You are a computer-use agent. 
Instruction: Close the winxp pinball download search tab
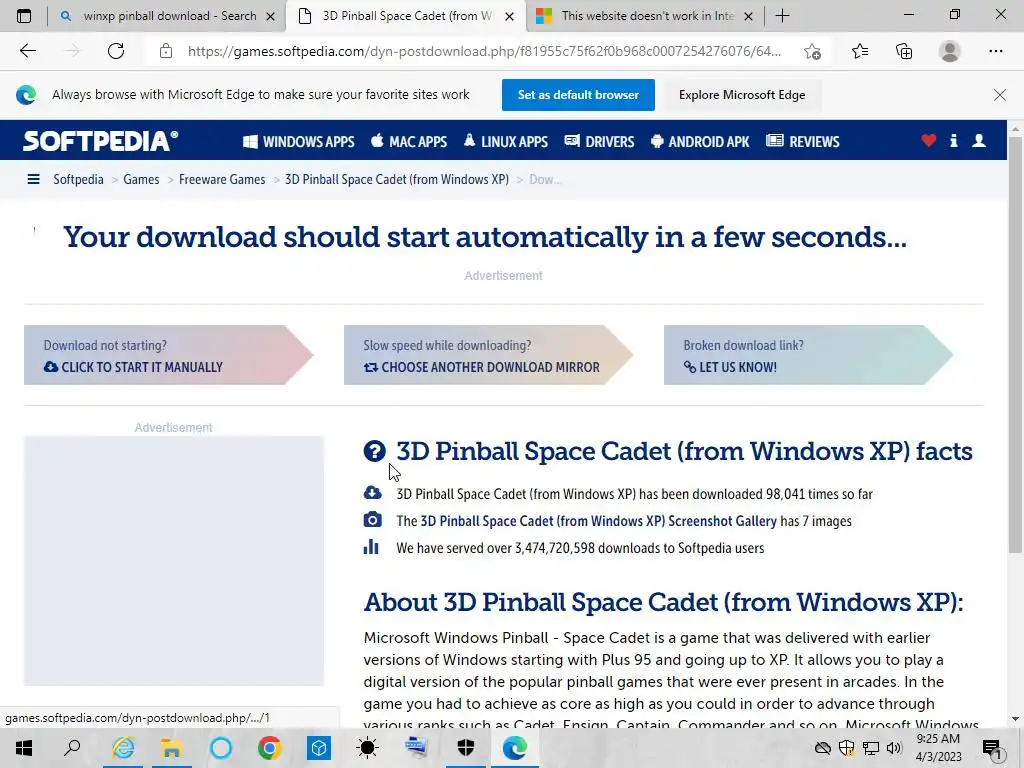(x=270, y=16)
